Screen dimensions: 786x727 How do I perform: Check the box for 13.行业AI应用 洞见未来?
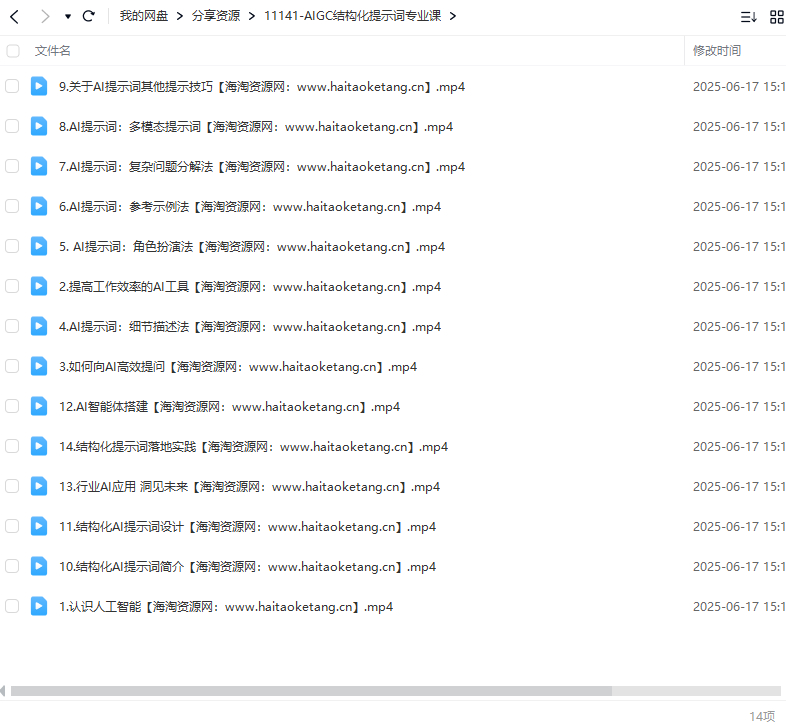[x=12, y=486]
